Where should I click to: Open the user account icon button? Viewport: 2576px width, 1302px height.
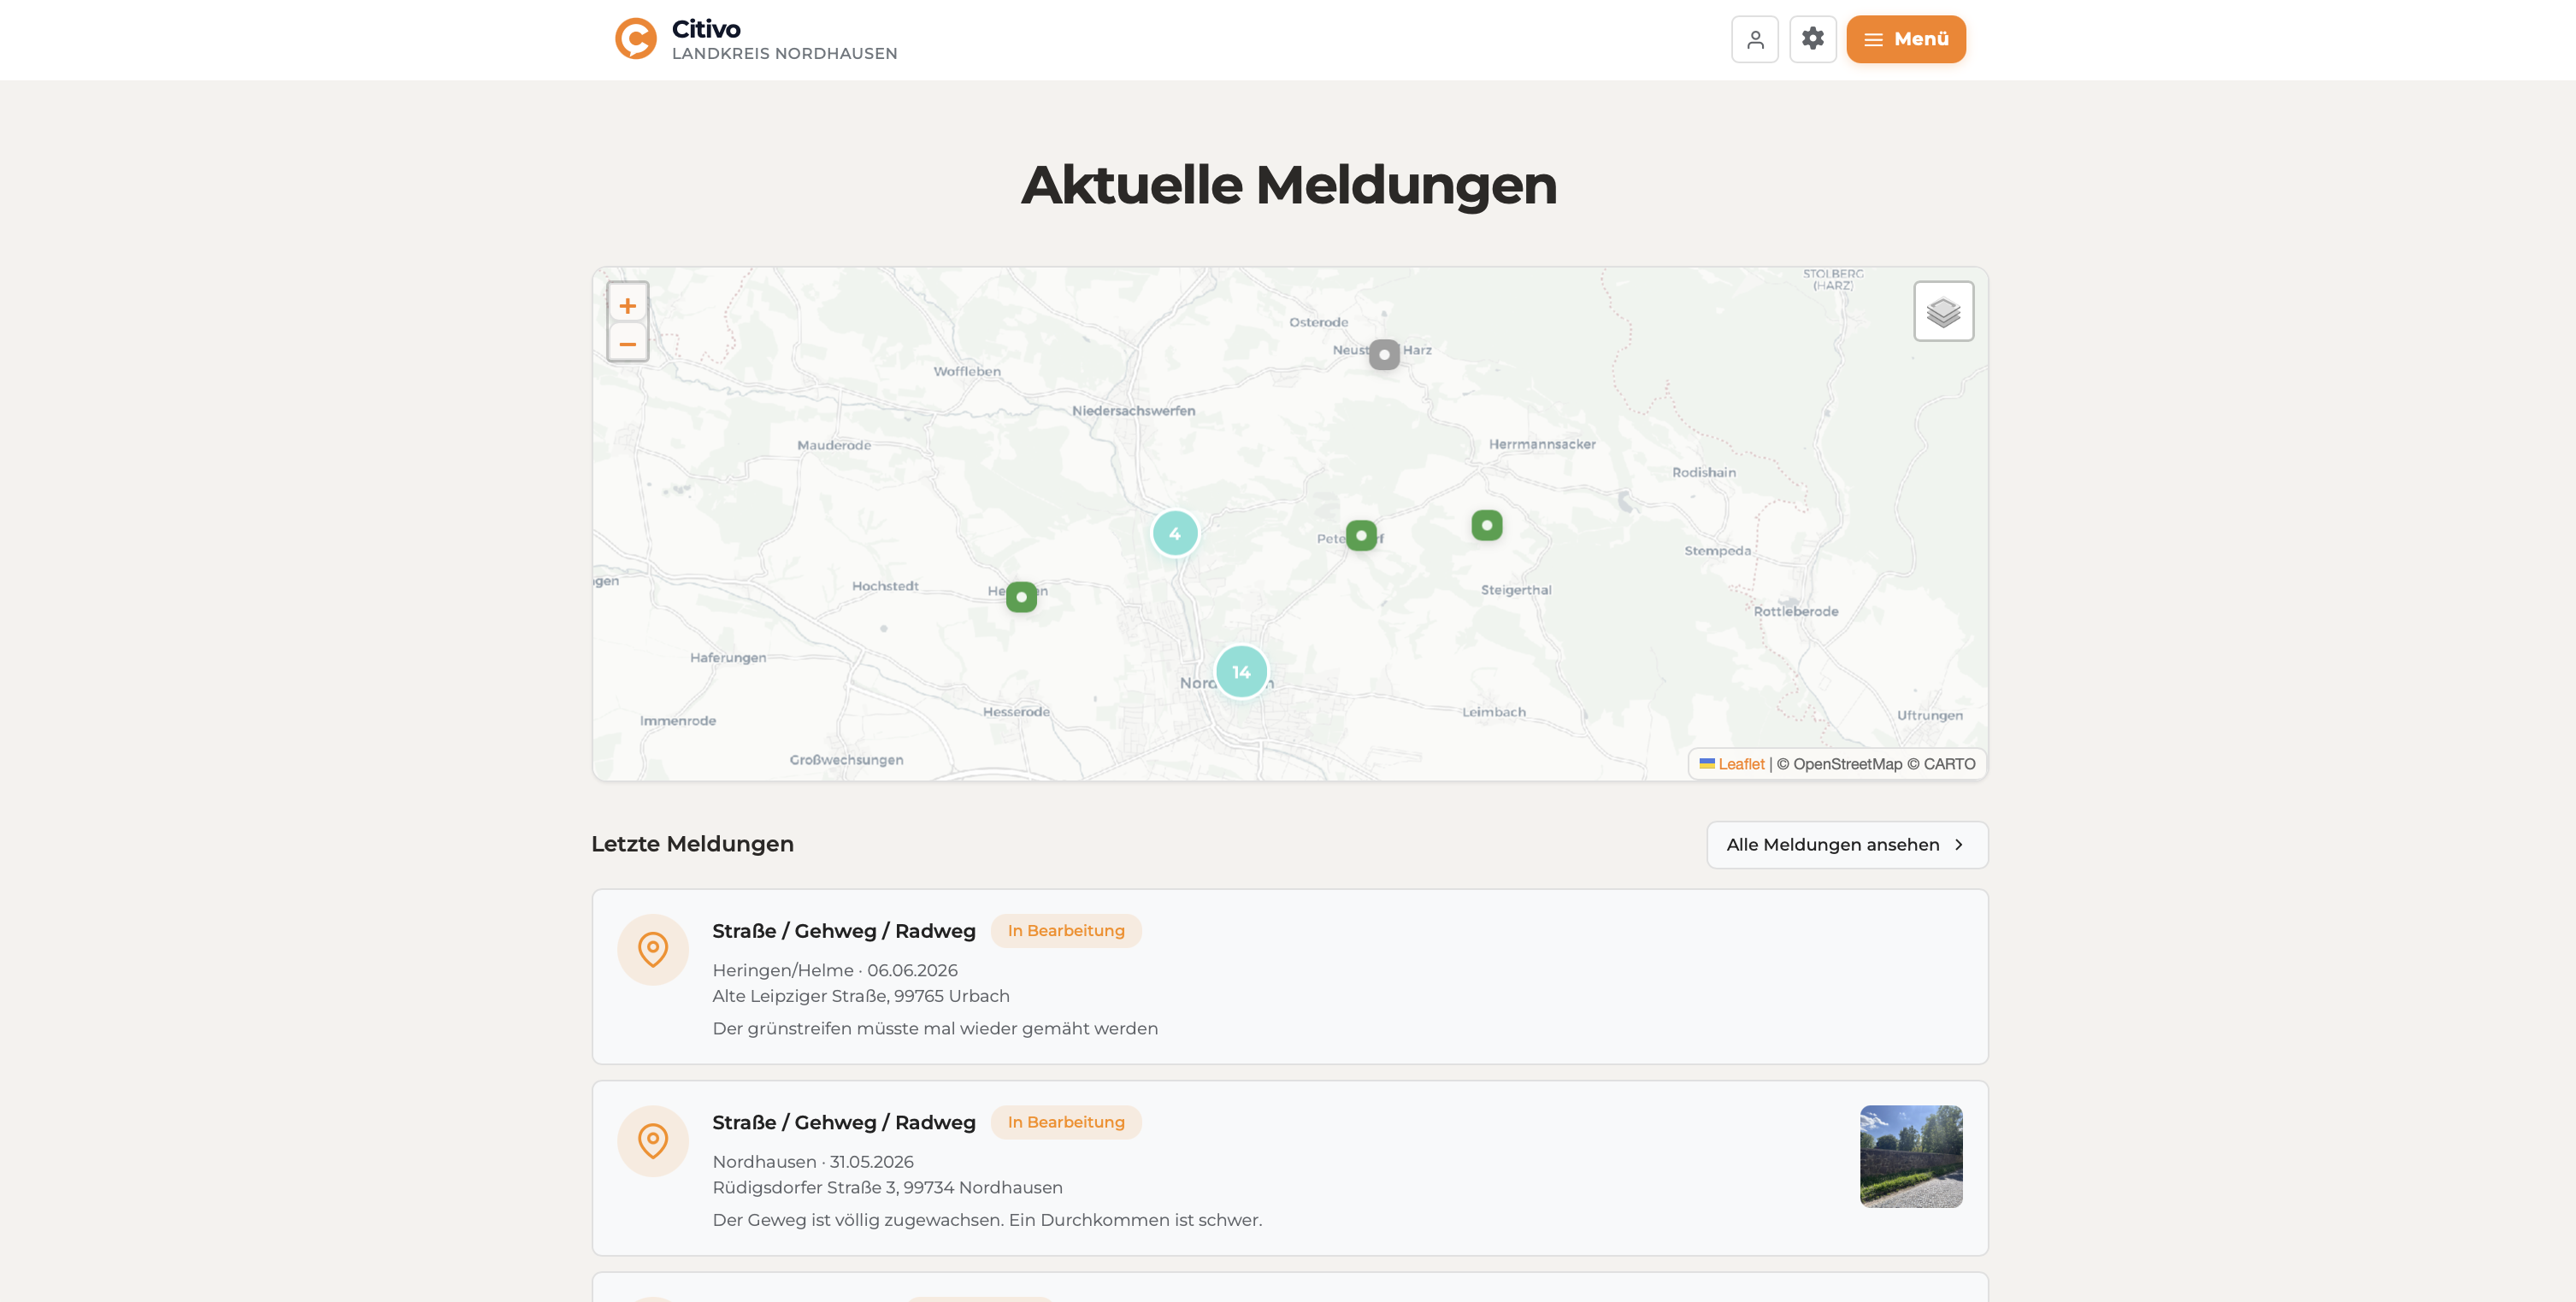[1755, 39]
